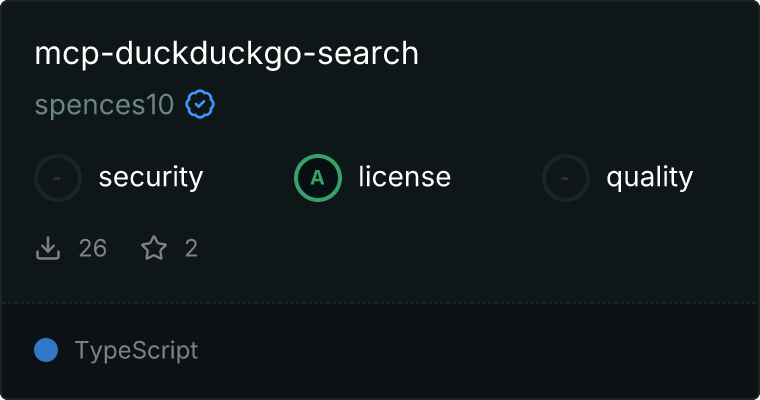Open the mcp-duckduckgo-search title link

226,54
